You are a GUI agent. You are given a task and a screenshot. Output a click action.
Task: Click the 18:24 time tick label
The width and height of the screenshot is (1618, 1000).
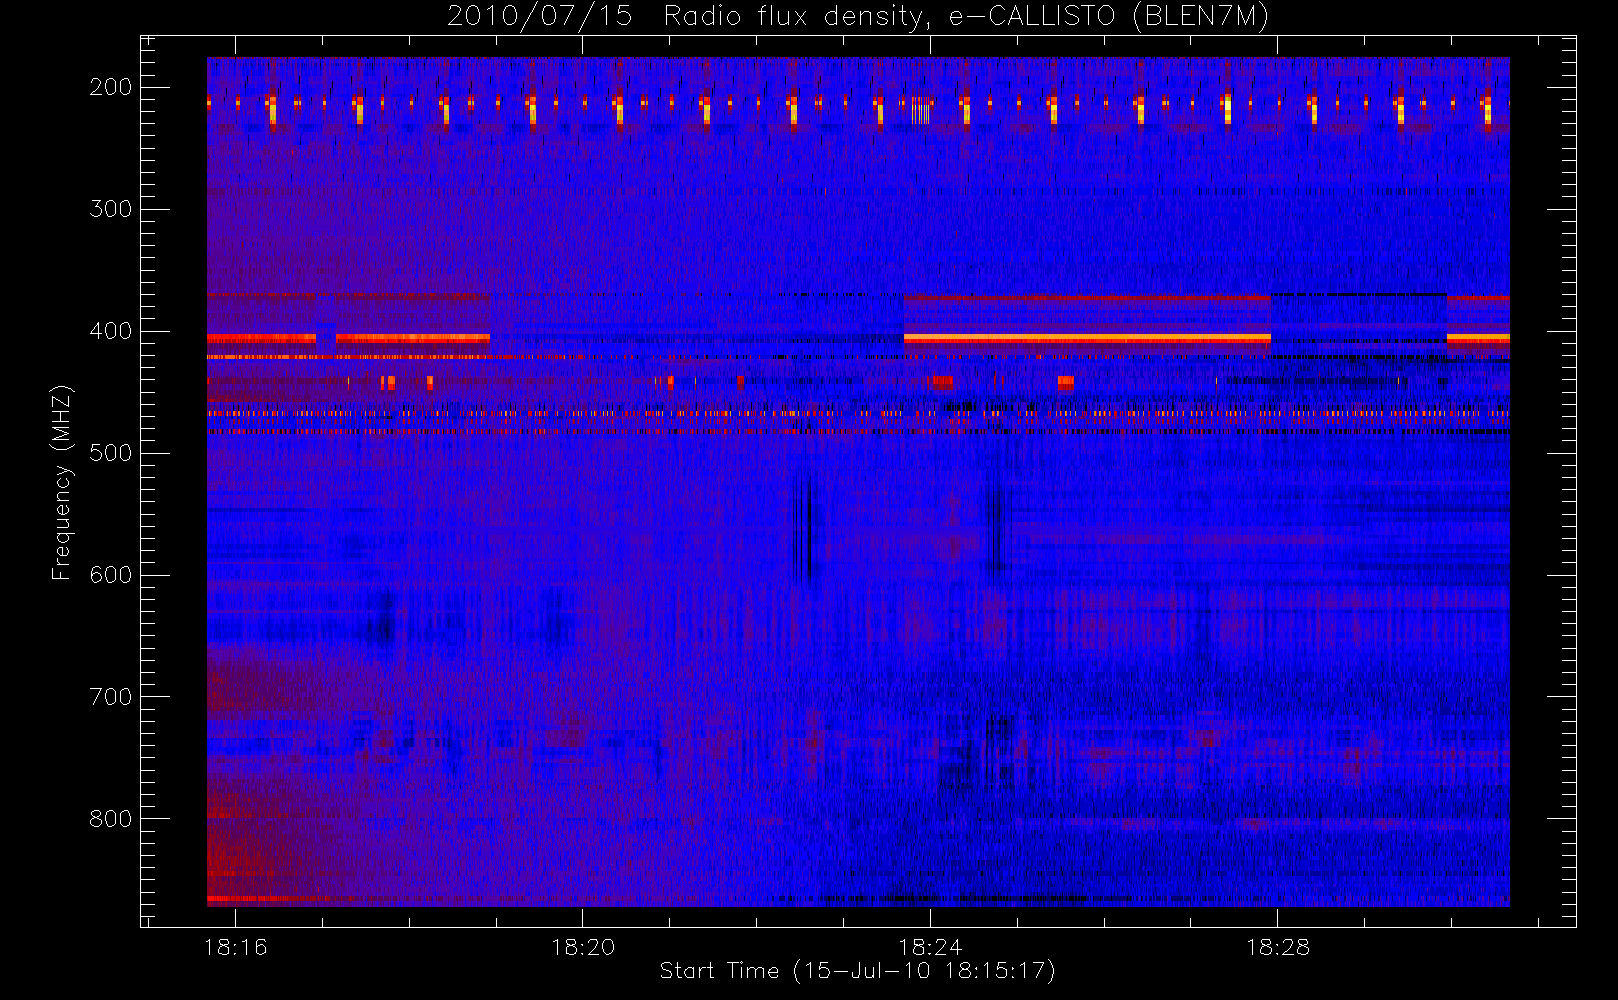point(930,947)
